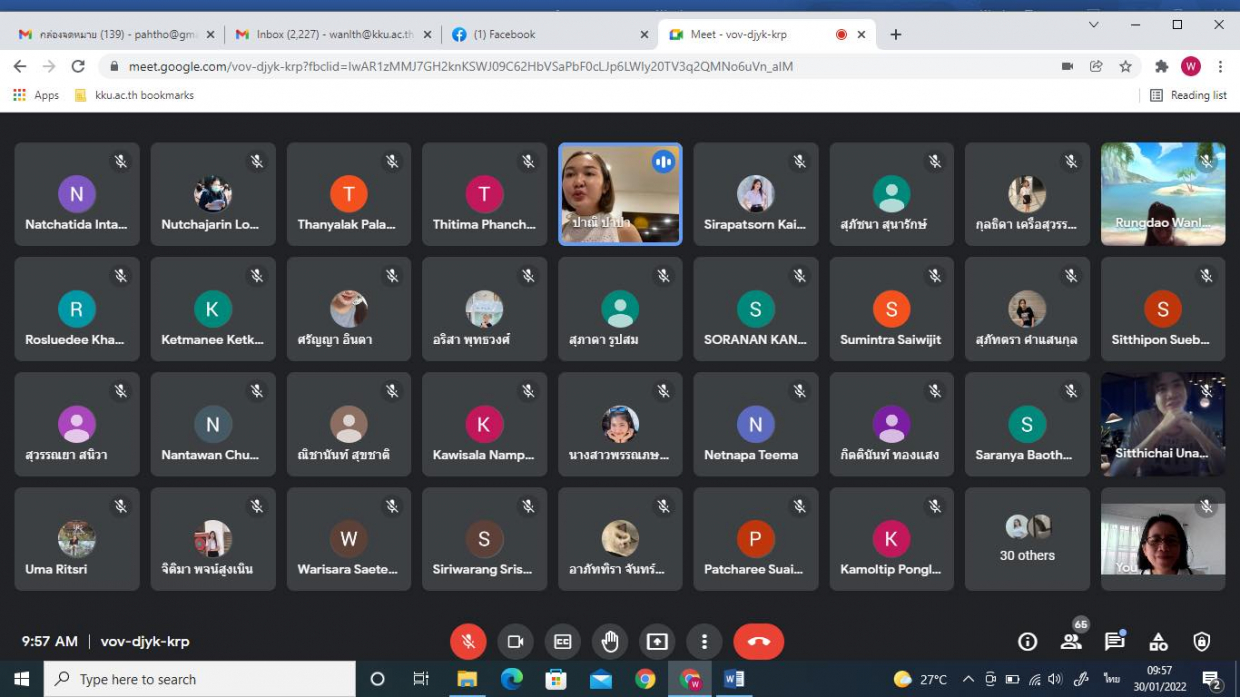
Task: Open meeting details info icon
Action: (x=1027, y=642)
